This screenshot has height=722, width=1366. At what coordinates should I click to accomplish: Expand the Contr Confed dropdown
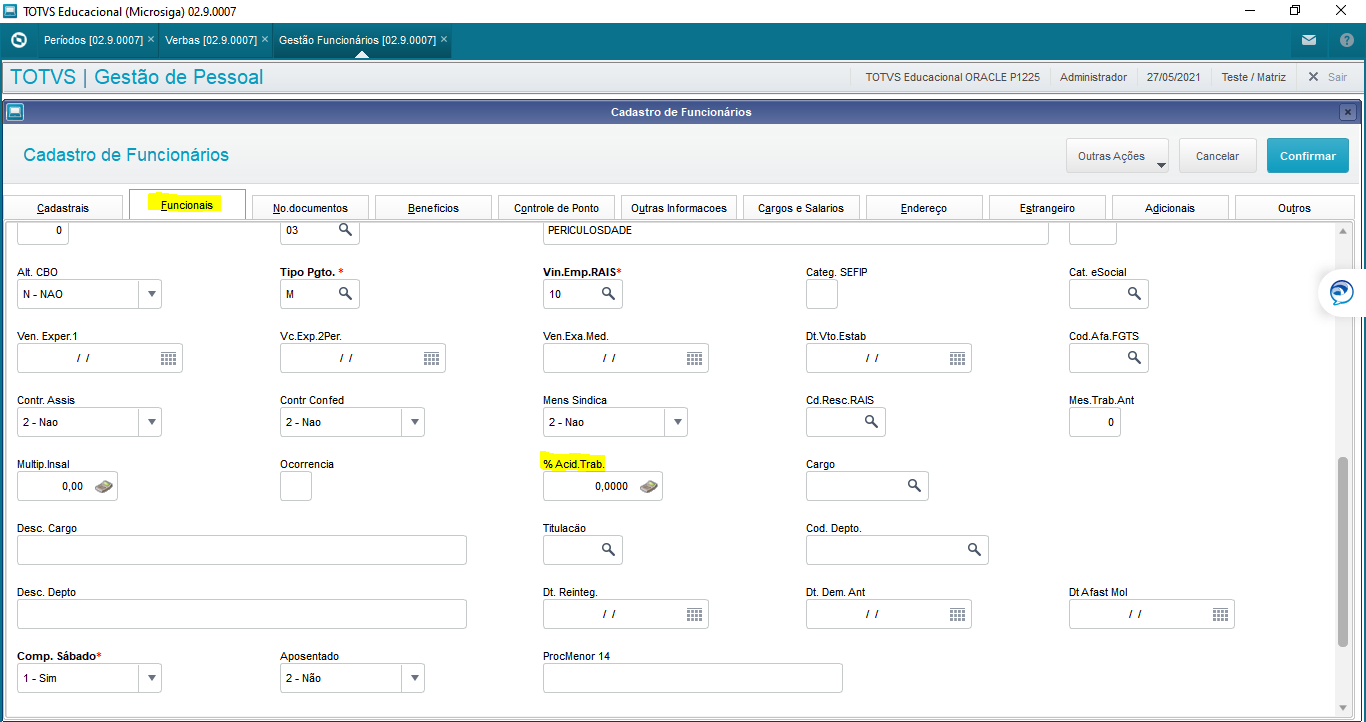click(414, 422)
